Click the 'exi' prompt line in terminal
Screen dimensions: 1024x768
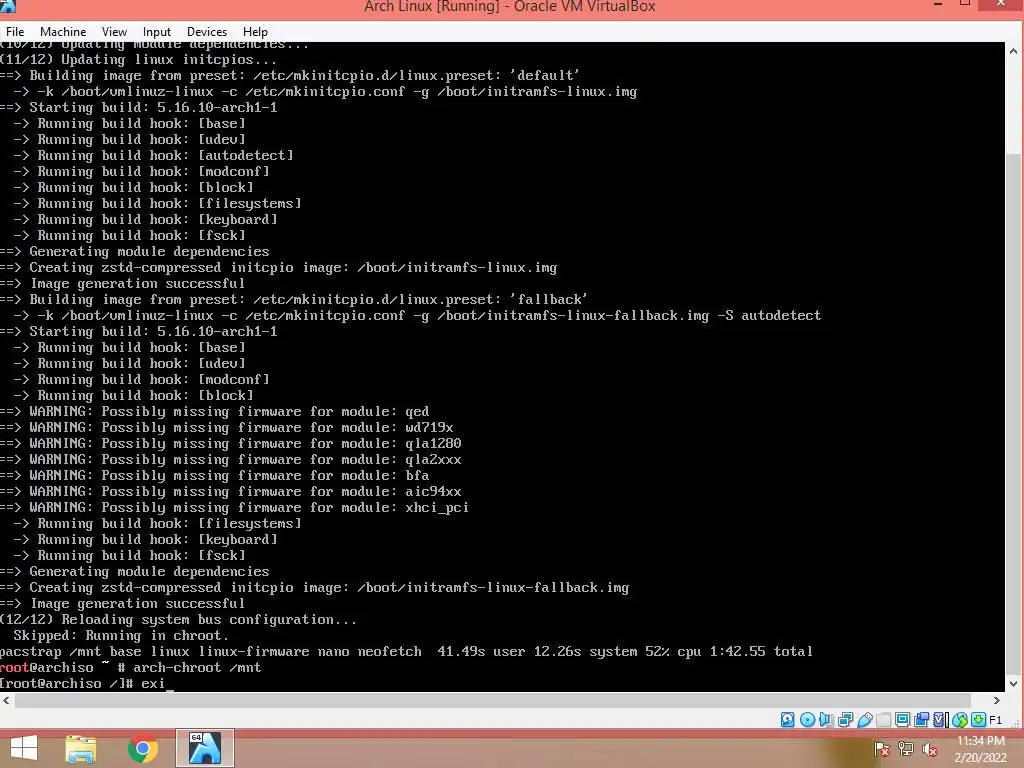pos(86,684)
